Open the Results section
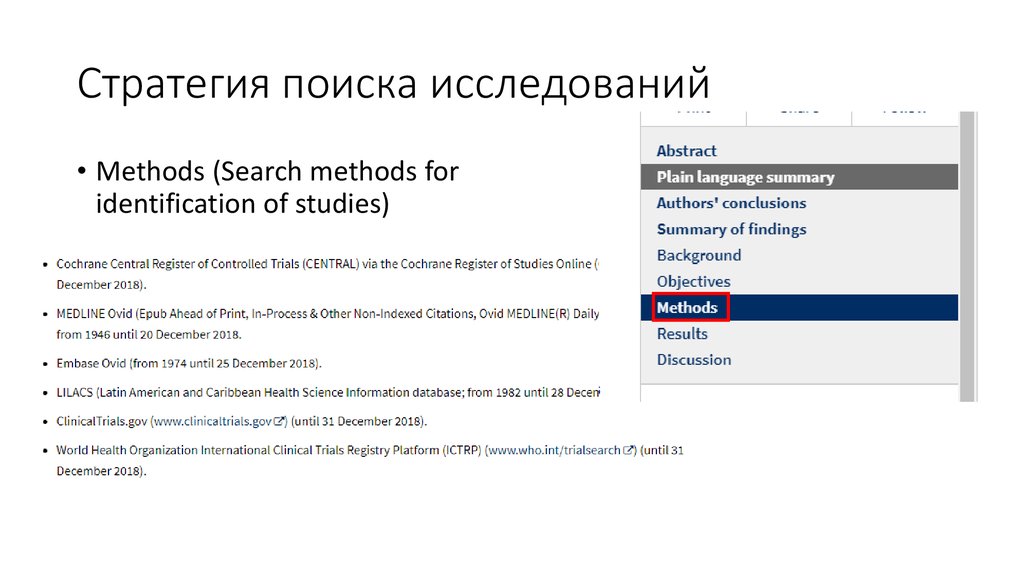This screenshot has width=1024, height=574. coord(681,333)
